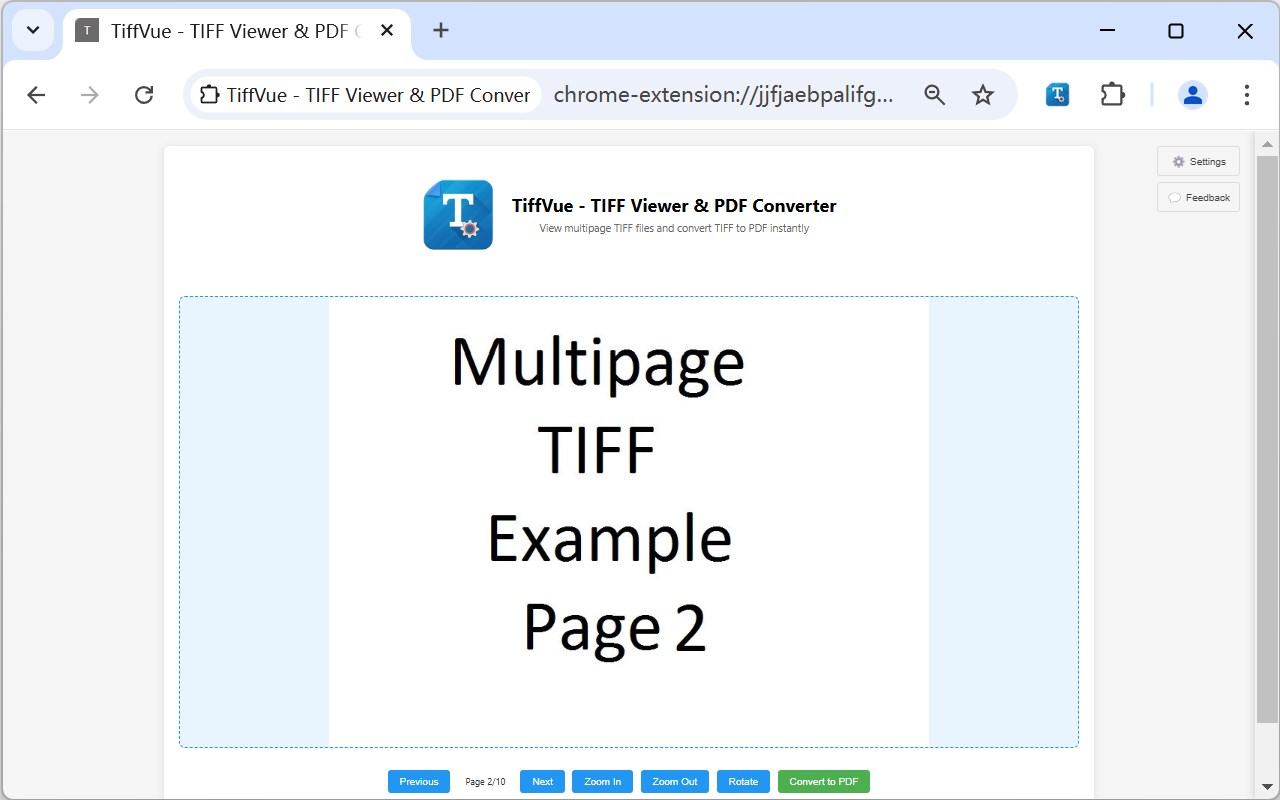Click Zoom In button
1280x800 pixels.
point(602,781)
